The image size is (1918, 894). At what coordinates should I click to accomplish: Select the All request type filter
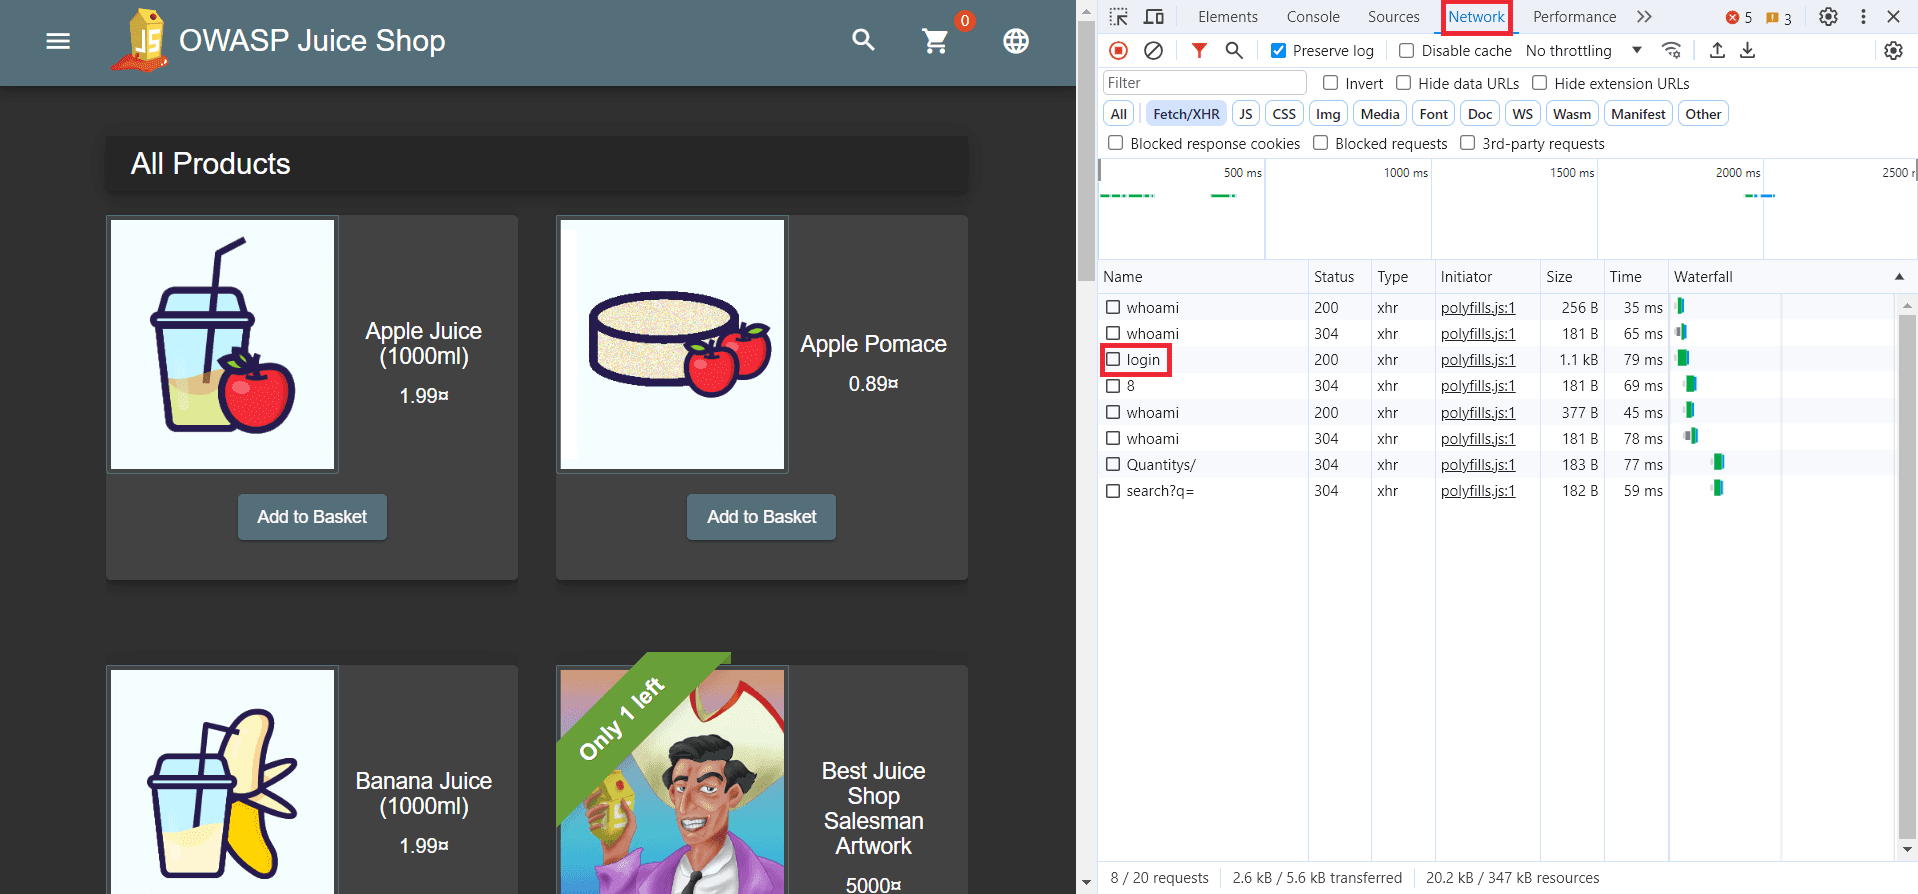click(x=1119, y=114)
